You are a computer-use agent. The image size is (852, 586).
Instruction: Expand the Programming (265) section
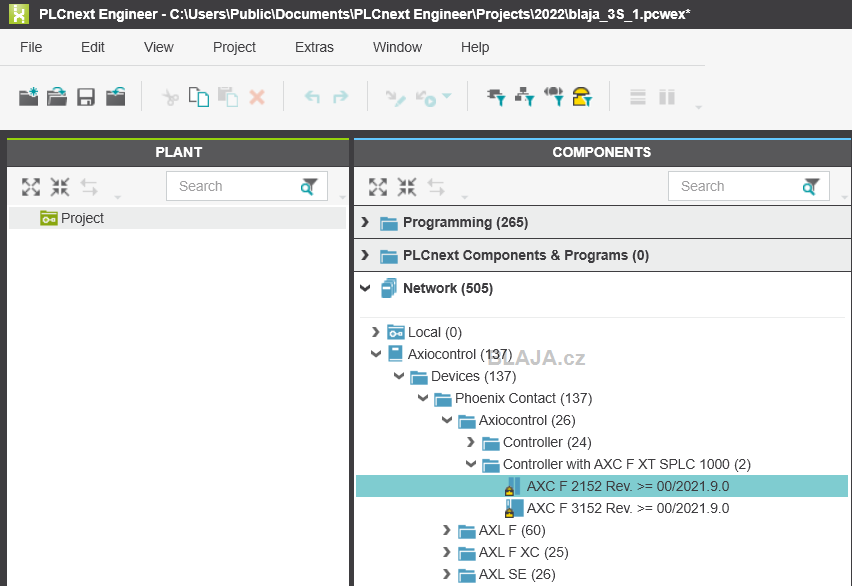point(365,222)
